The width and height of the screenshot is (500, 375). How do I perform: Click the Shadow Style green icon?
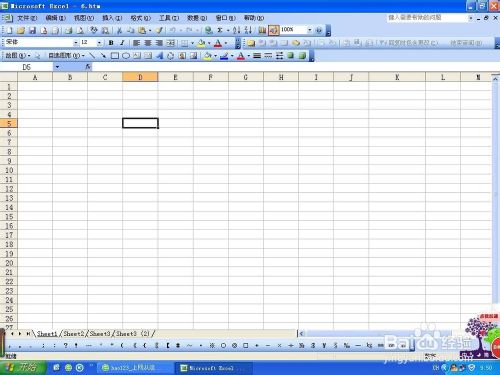coord(291,56)
